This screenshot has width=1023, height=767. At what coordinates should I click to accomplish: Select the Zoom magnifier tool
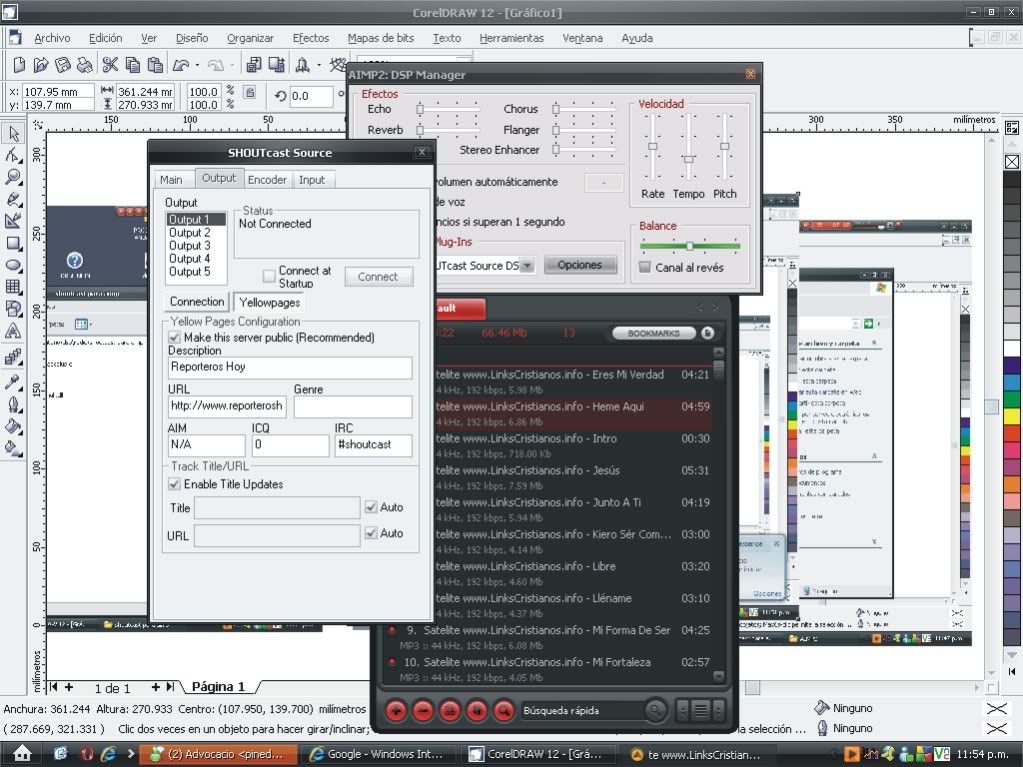click(x=13, y=177)
